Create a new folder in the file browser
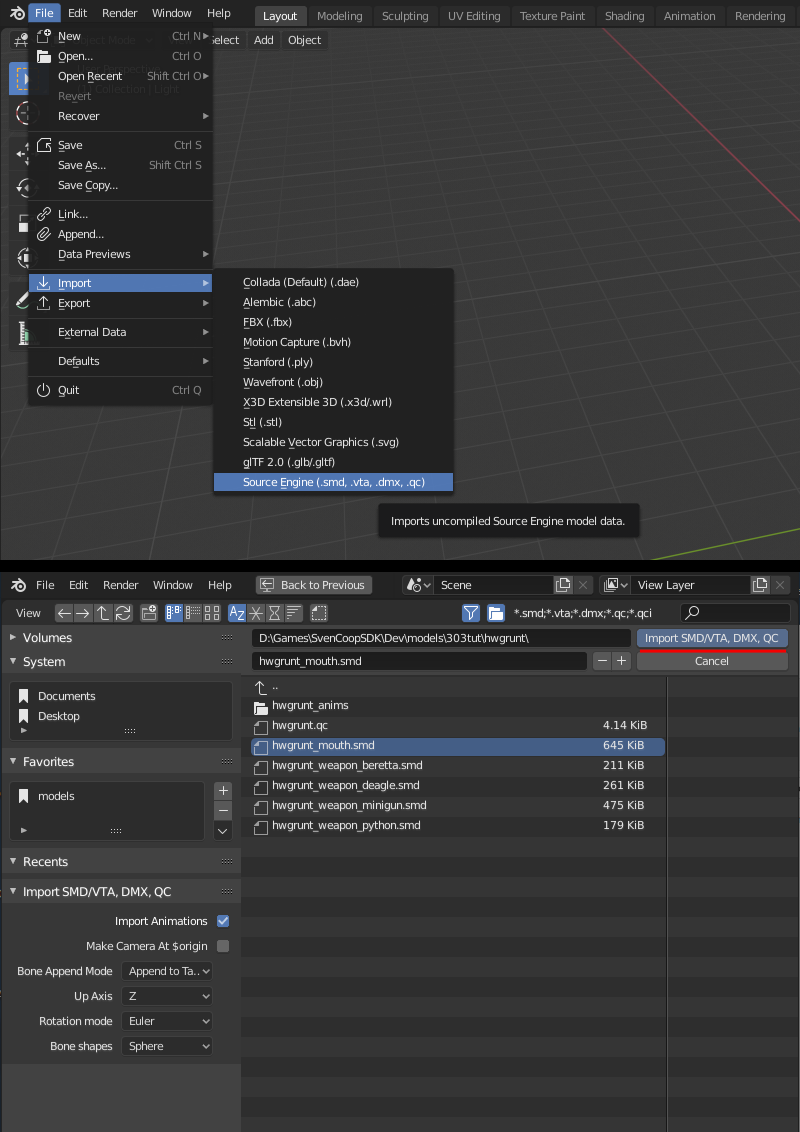 point(149,613)
